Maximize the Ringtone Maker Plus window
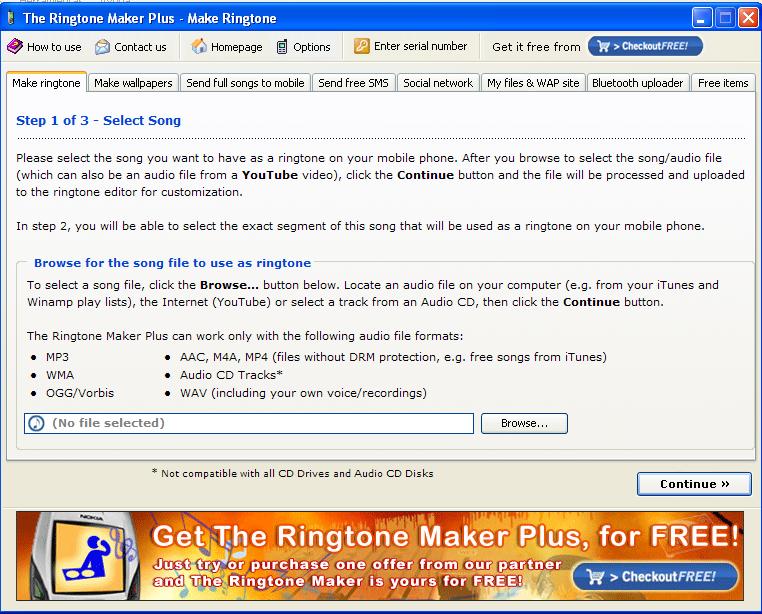 pyautogui.click(x=726, y=18)
